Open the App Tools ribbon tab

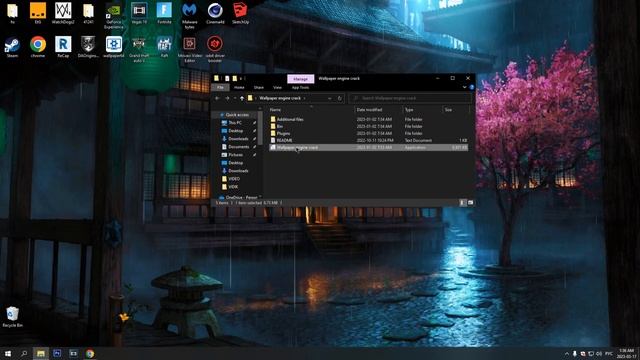(300, 87)
